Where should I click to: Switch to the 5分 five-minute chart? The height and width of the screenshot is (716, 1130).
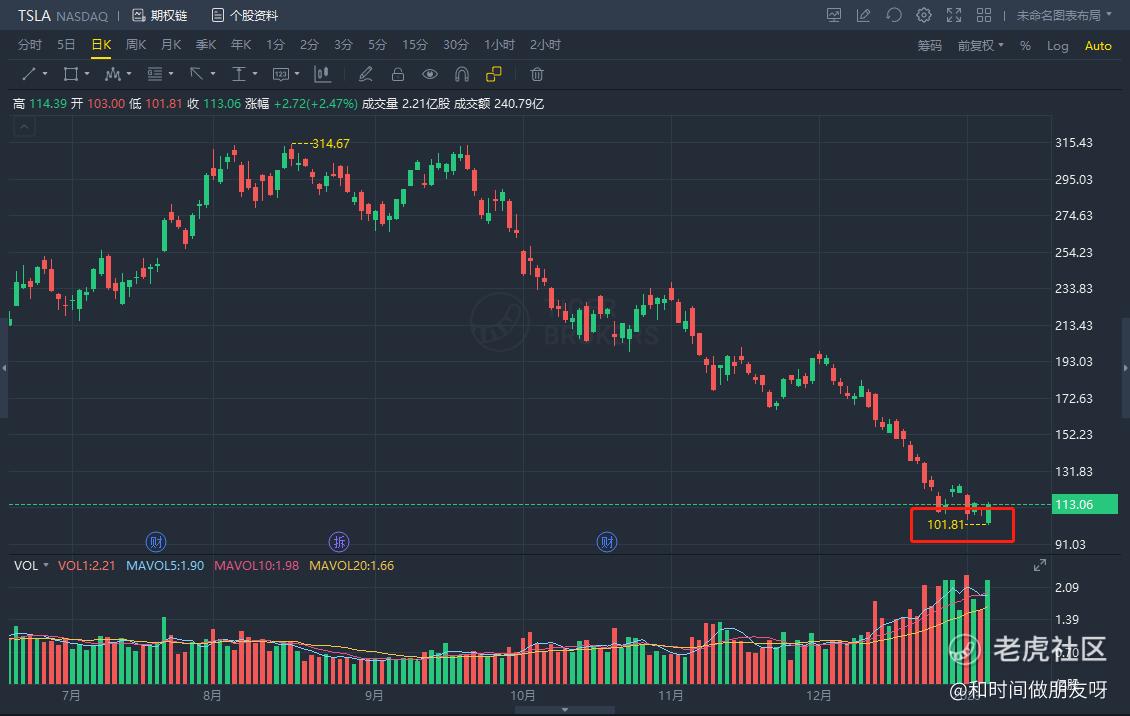tap(378, 45)
